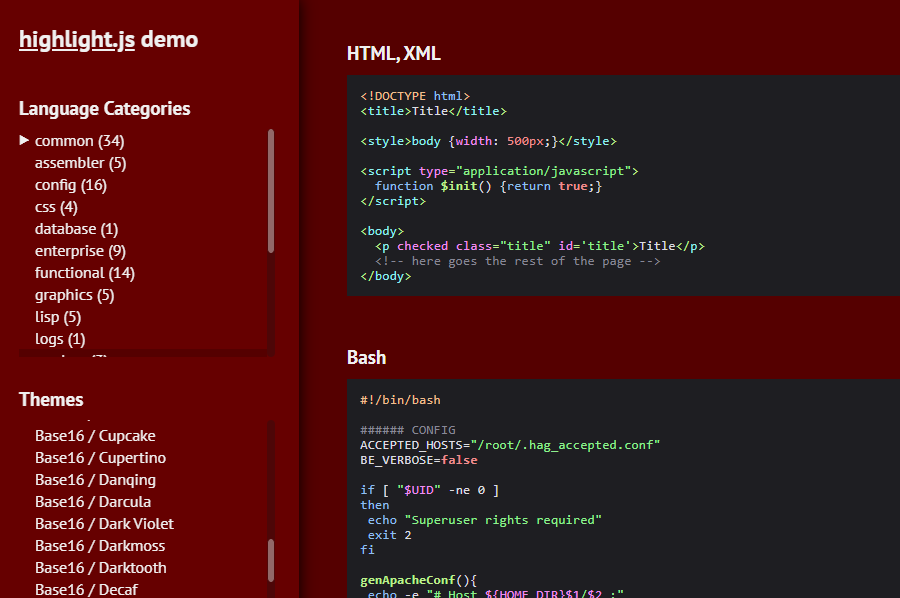Image resolution: width=900 pixels, height=598 pixels.
Task: Click the script type application/javascript line
Action: (499, 171)
